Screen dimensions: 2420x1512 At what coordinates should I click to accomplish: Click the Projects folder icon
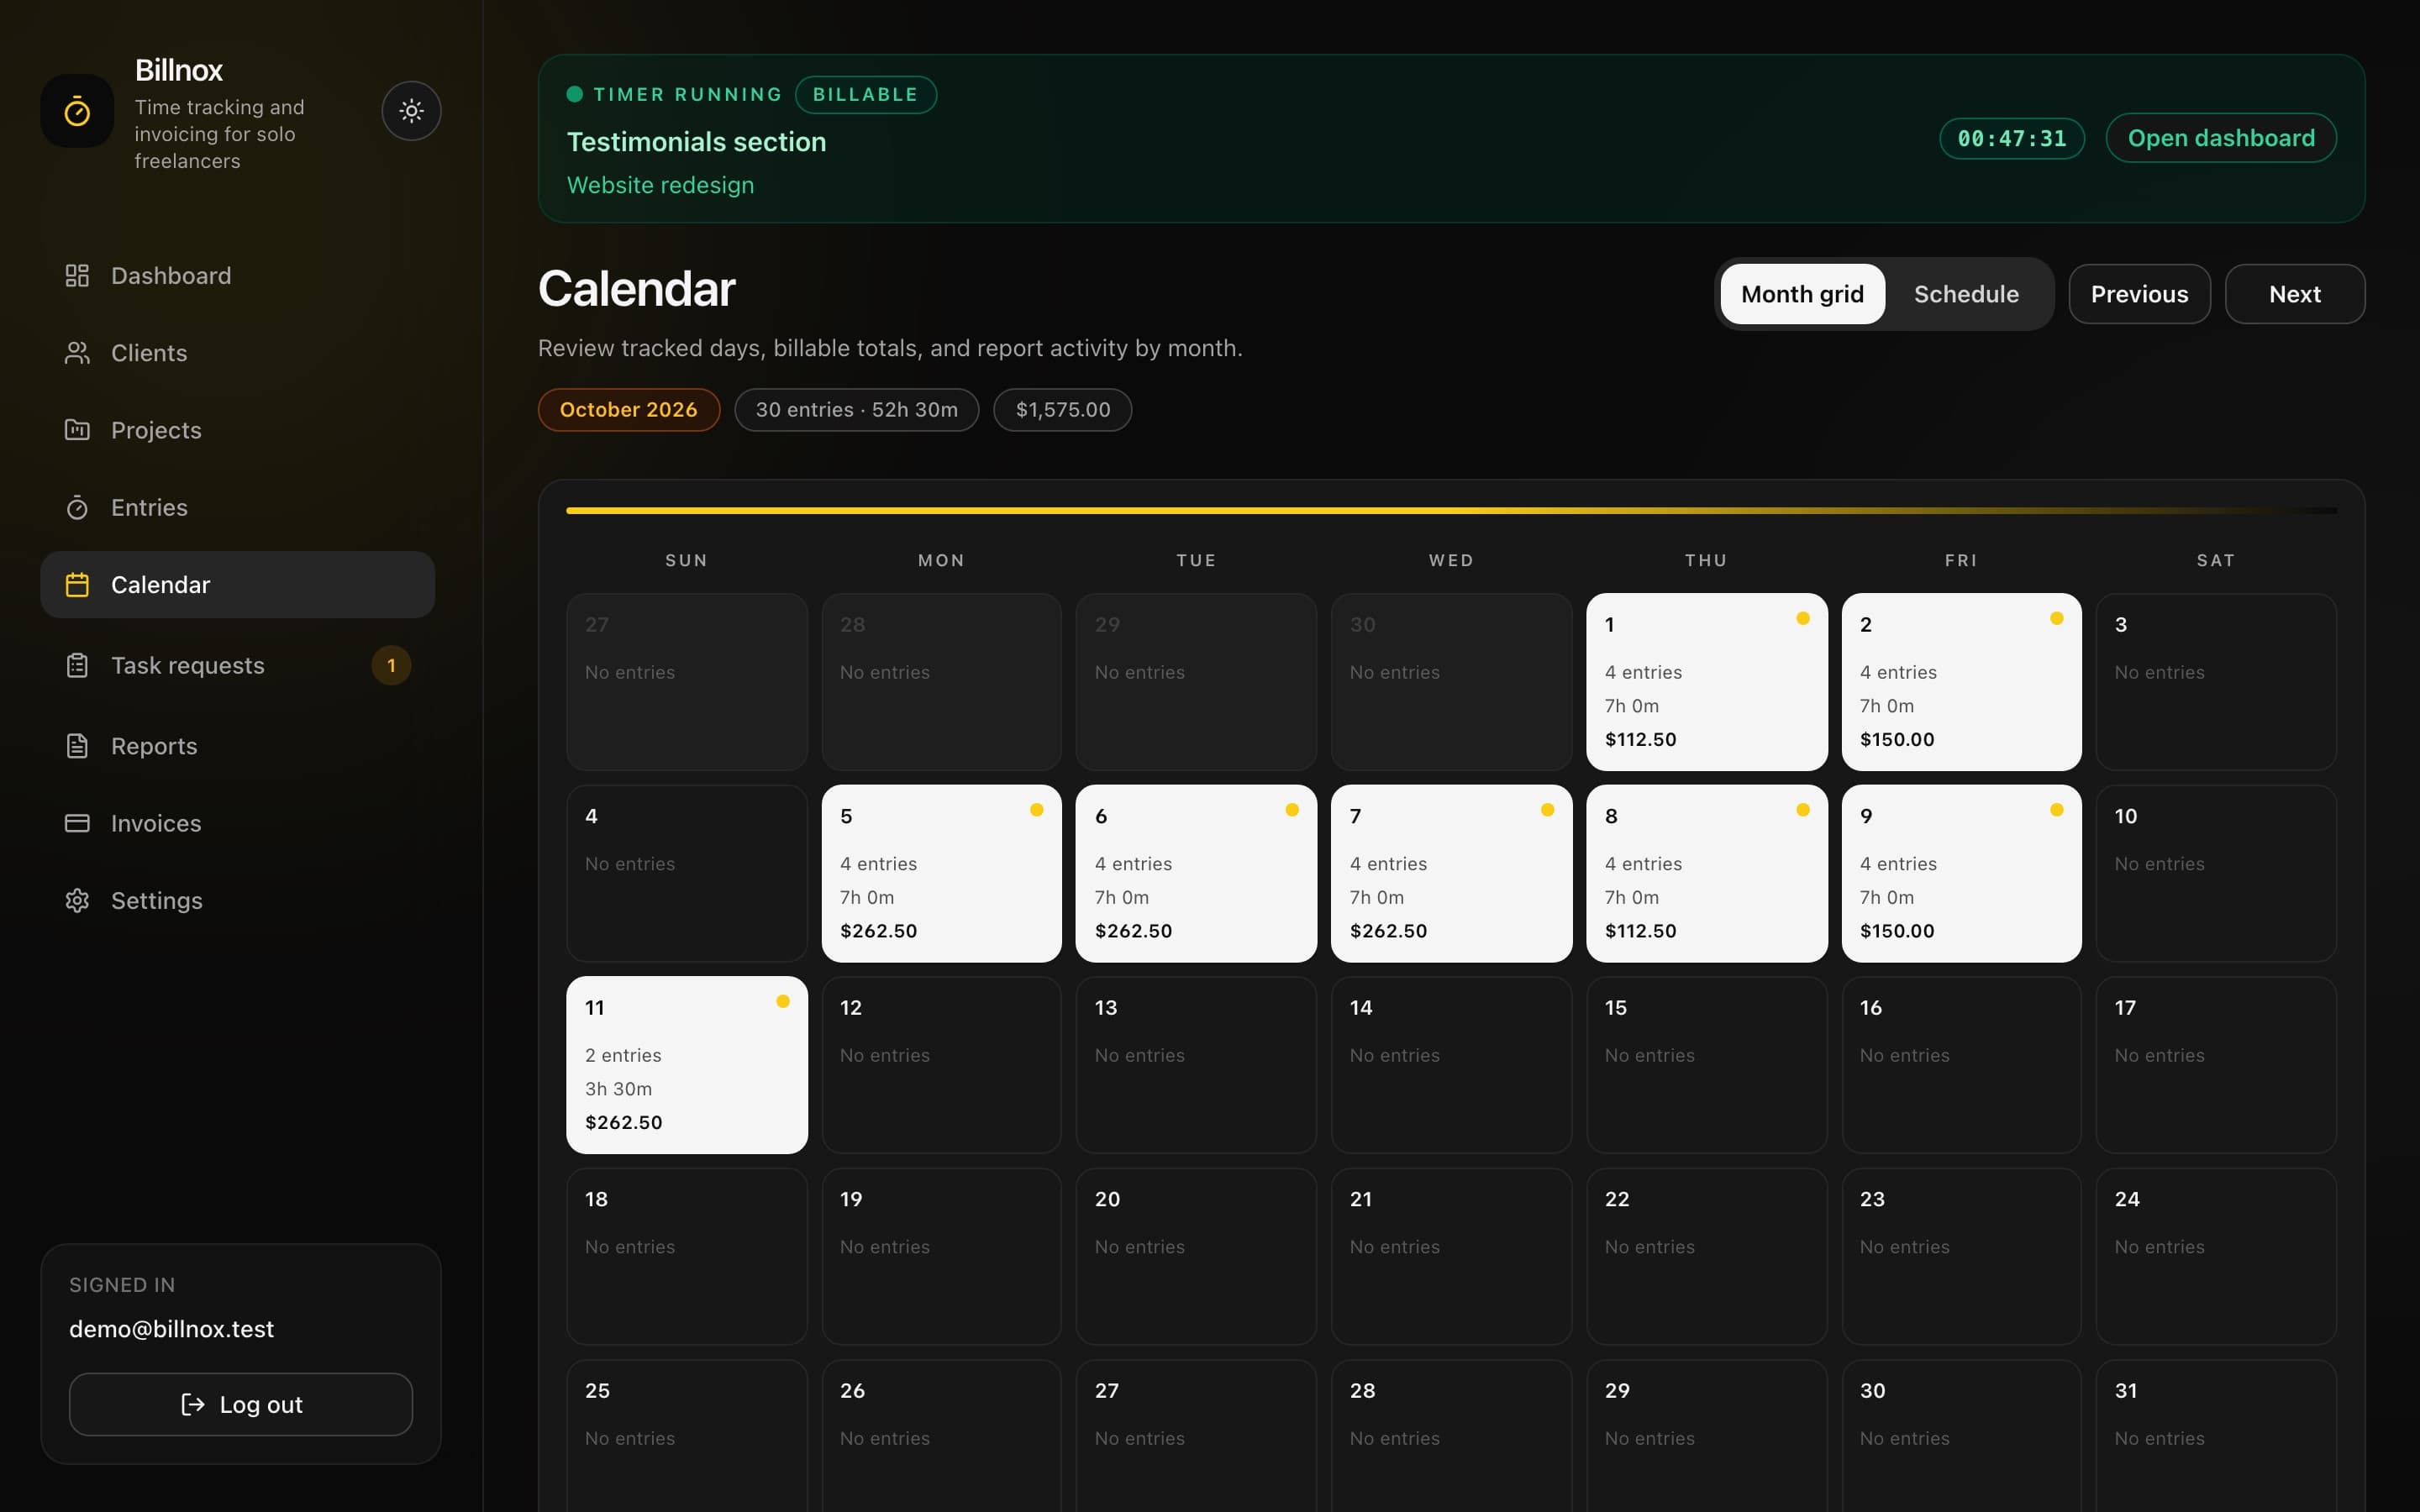coord(77,430)
